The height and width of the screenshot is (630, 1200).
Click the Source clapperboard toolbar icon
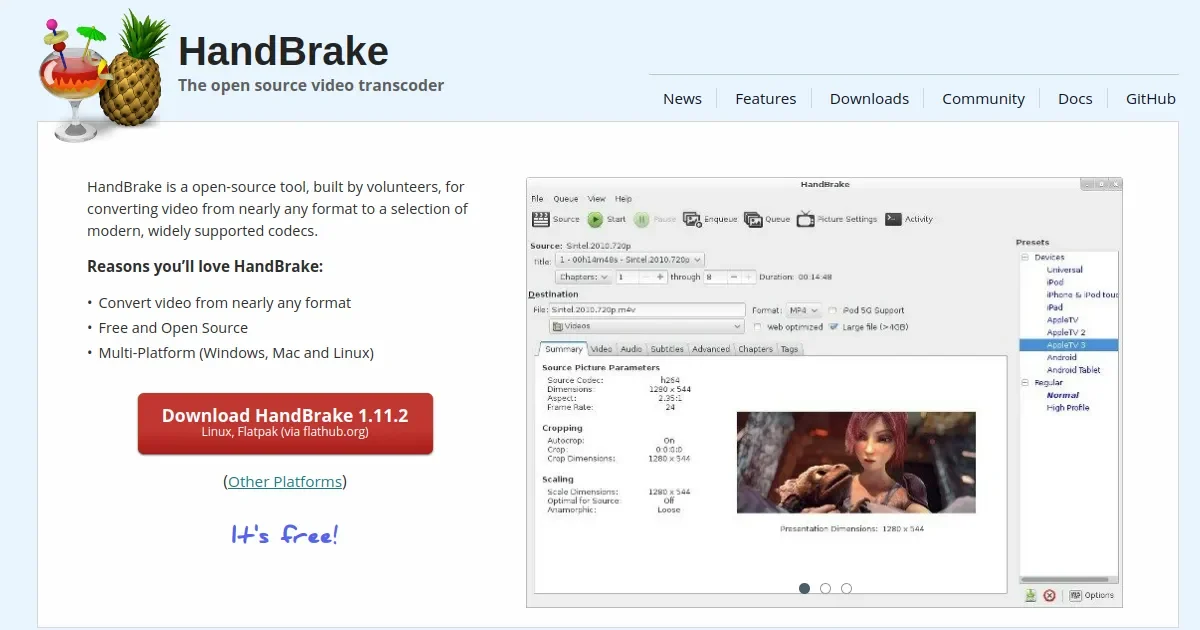coord(541,219)
